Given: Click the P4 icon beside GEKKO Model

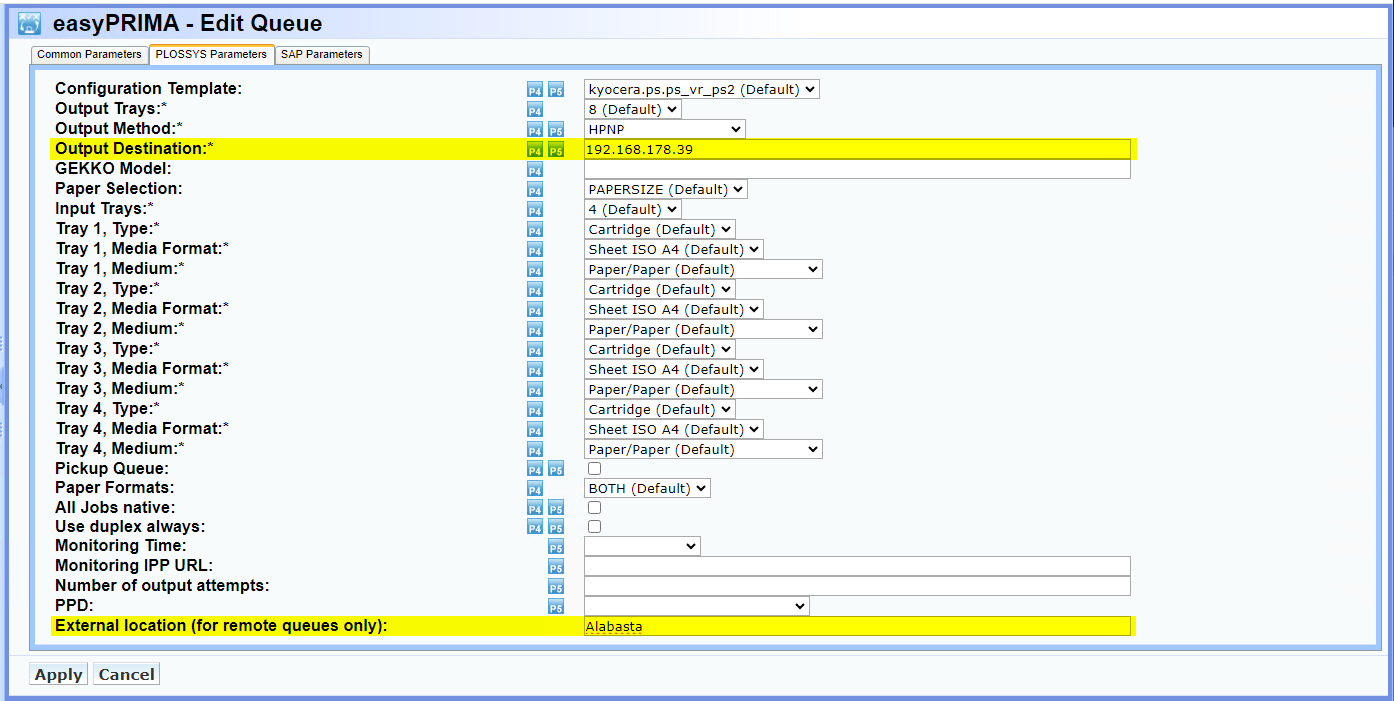Looking at the screenshot, I should [x=534, y=169].
